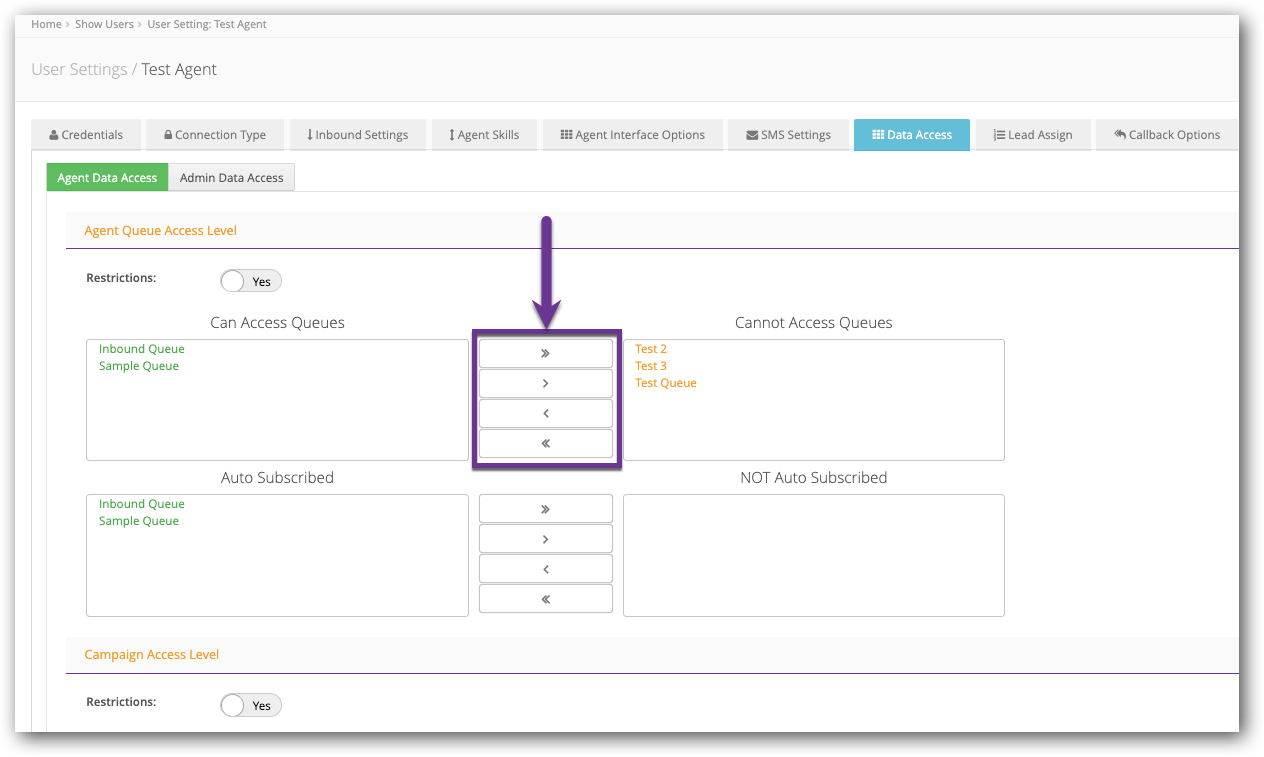
Task: Toggle Campaign Access Level restrictions switch
Action: tap(251, 705)
